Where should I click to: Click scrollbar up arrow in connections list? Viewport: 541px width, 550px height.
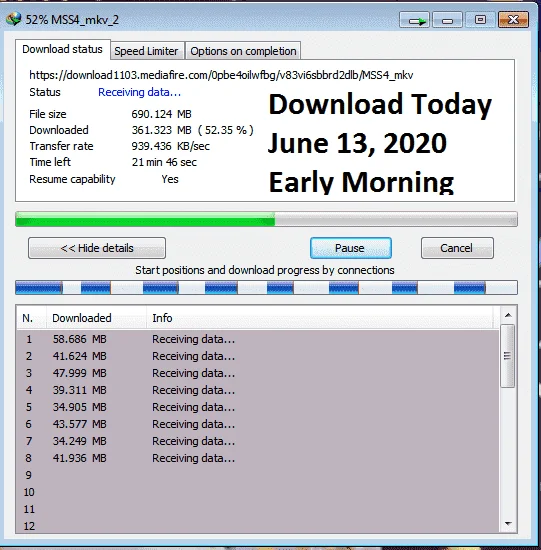508,315
